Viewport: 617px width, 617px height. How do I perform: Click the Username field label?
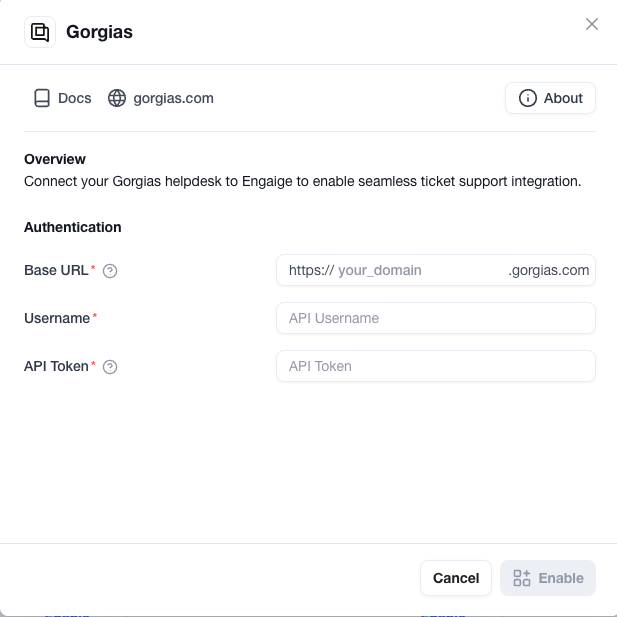(x=57, y=318)
